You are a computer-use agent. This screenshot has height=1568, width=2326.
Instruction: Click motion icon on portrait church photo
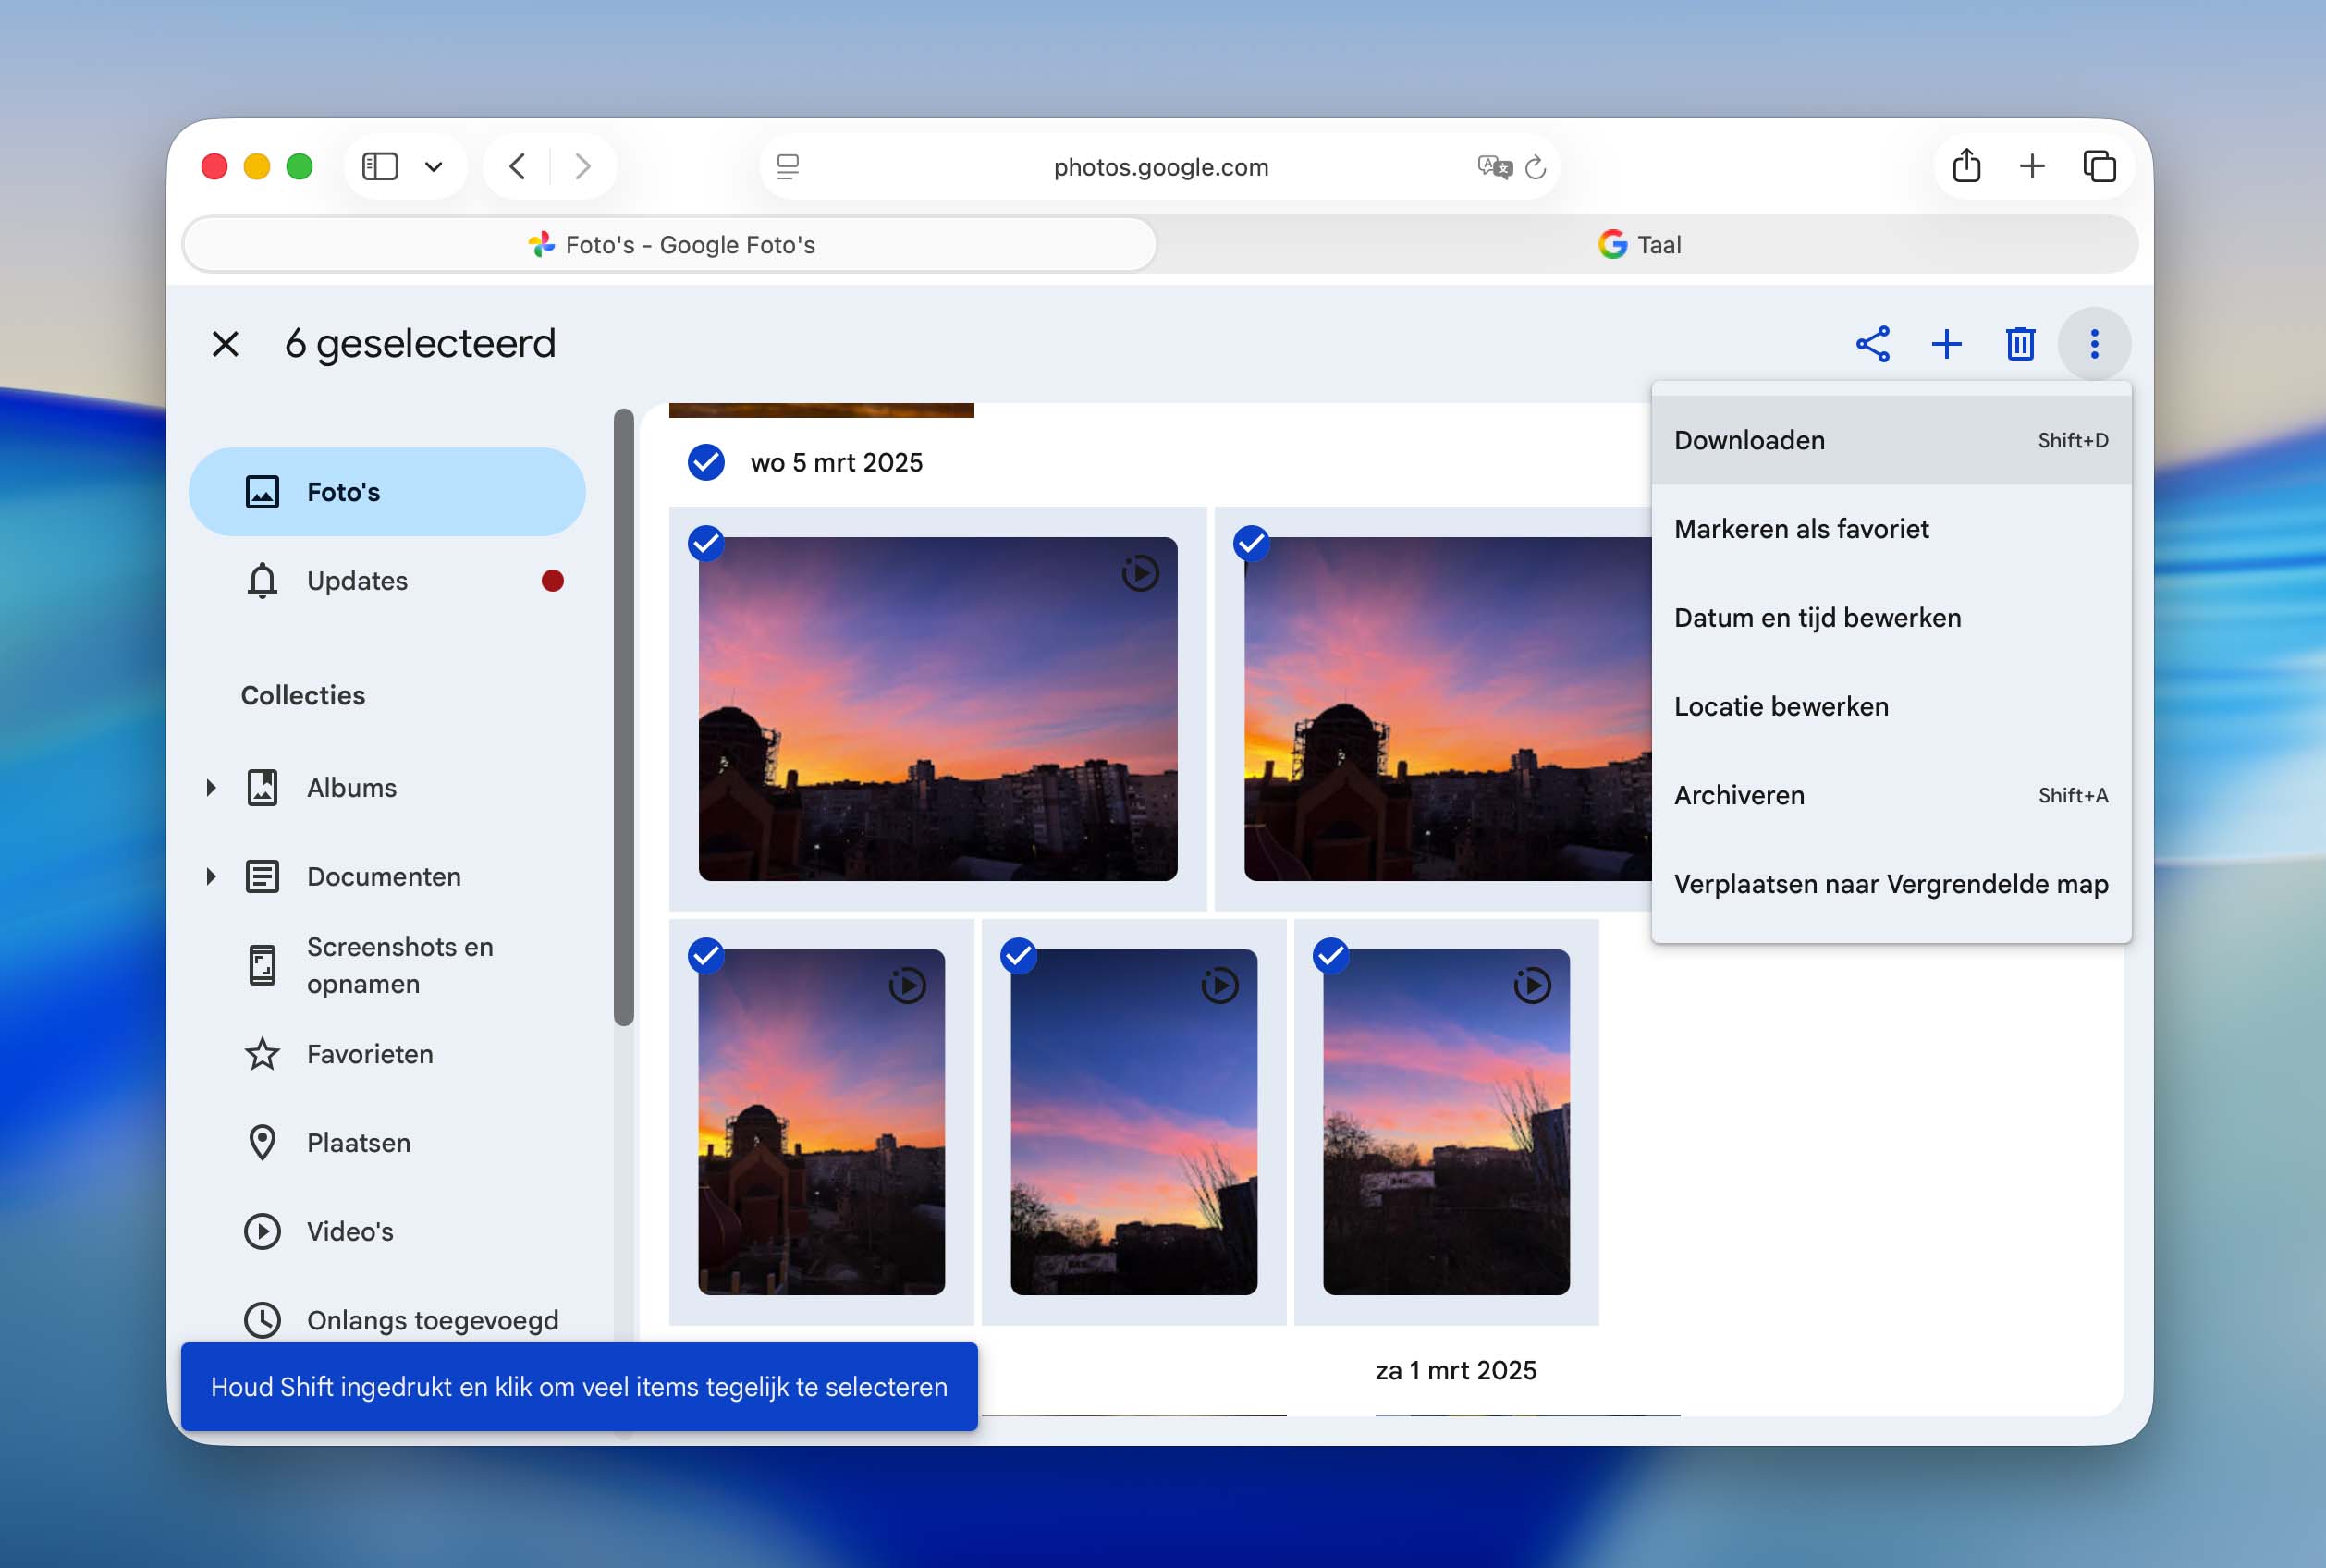pyautogui.click(x=907, y=986)
